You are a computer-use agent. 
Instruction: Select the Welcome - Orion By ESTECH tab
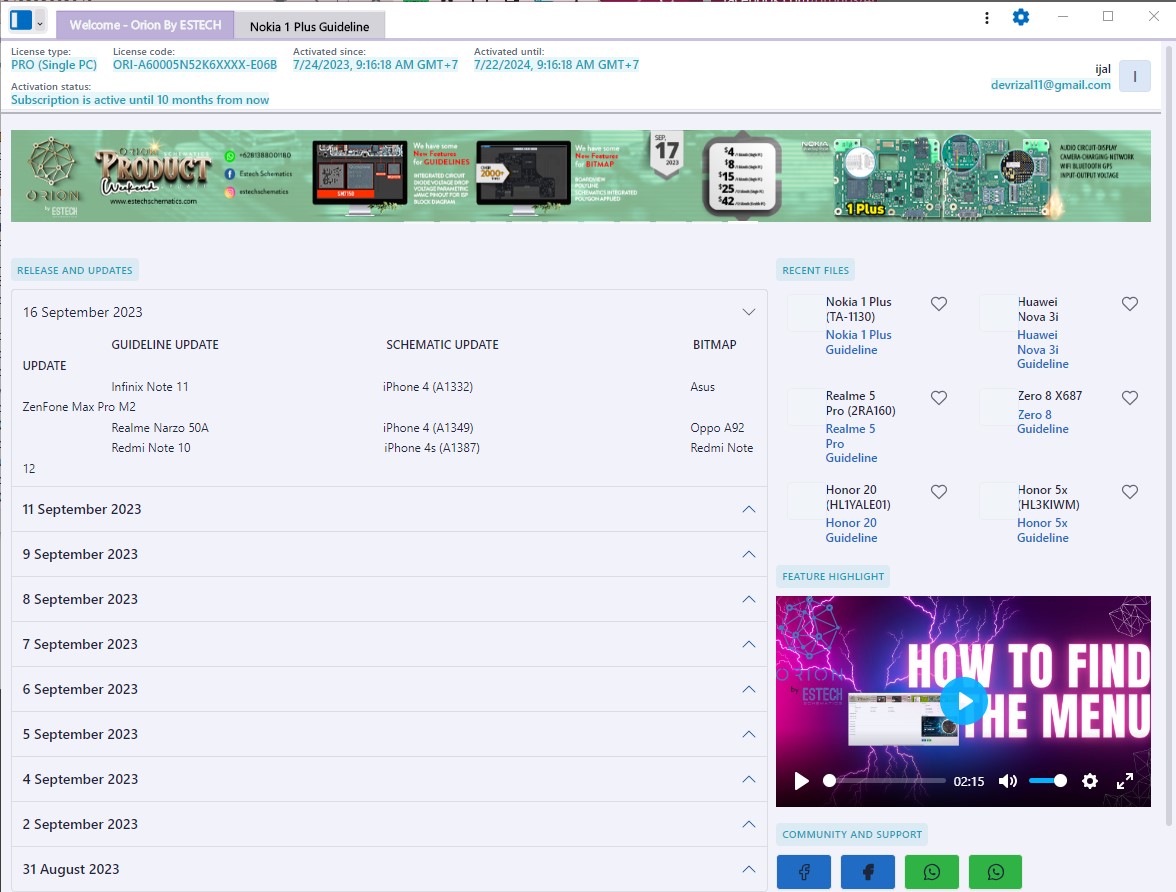[x=146, y=25]
